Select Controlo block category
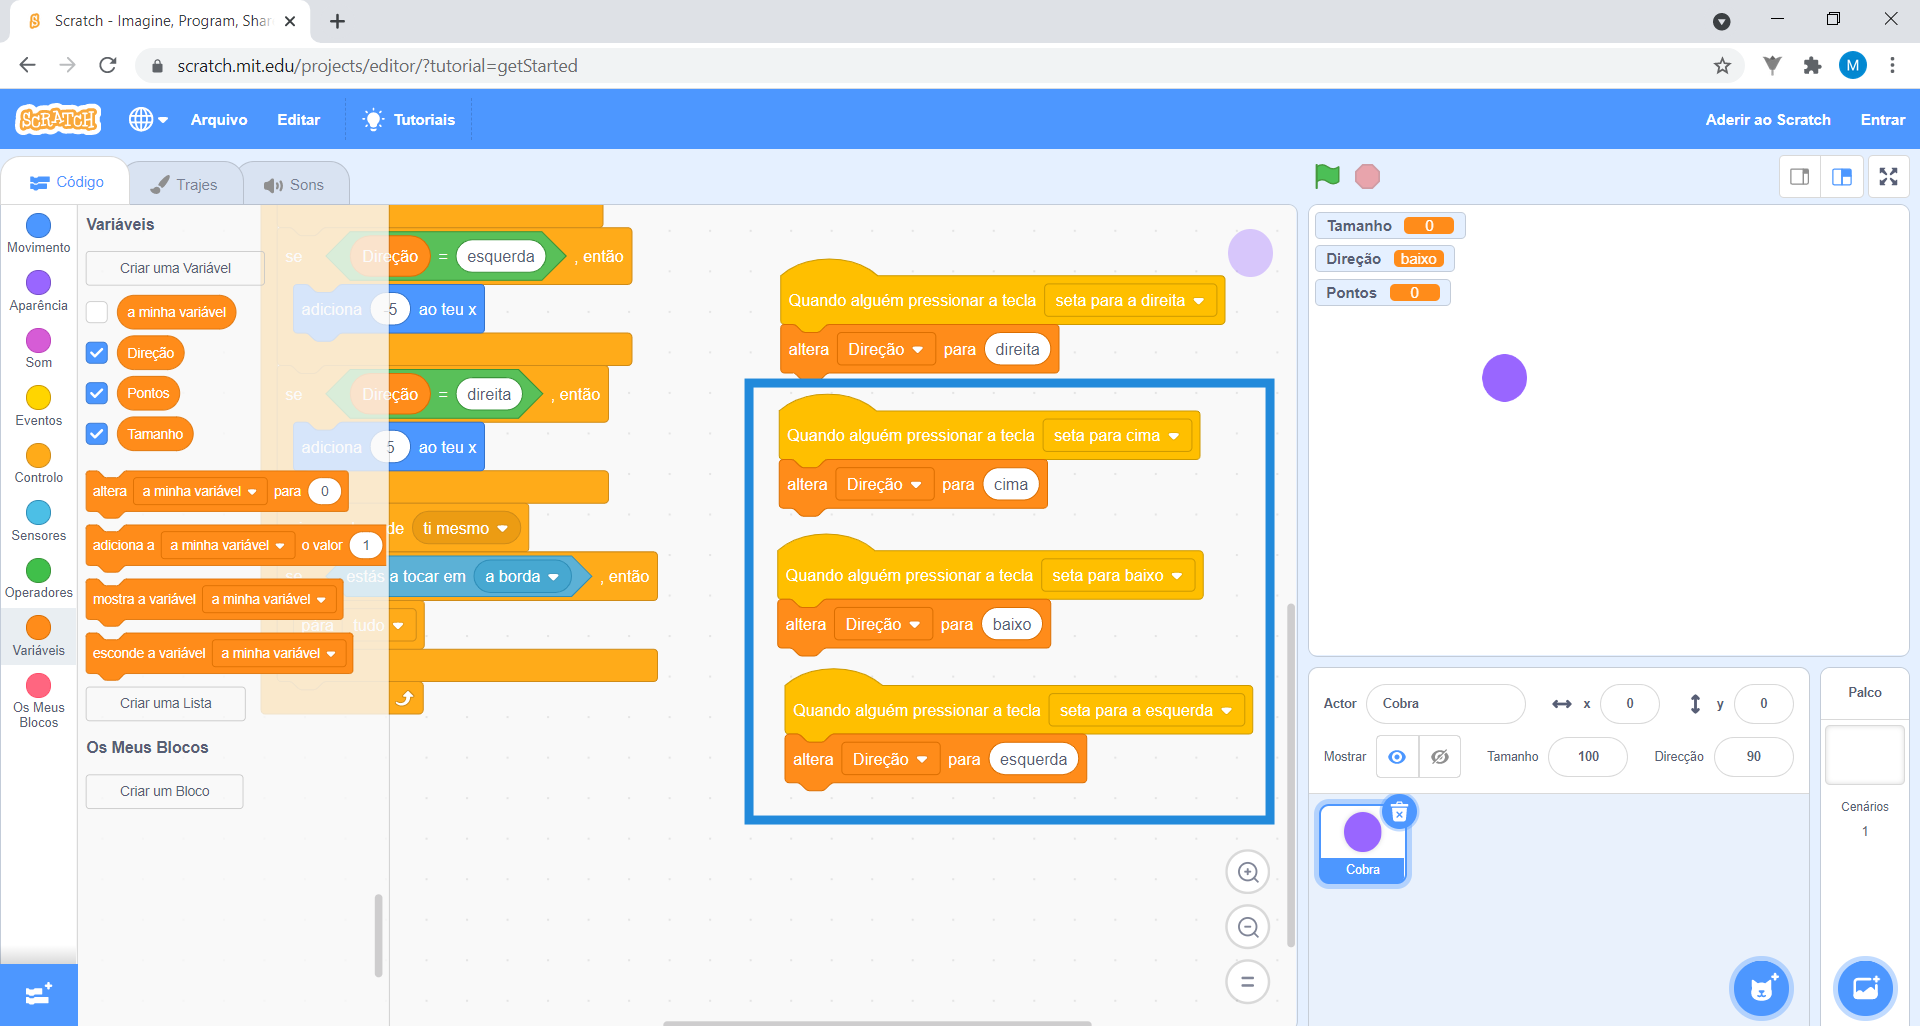1920x1026 pixels. click(x=39, y=464)
